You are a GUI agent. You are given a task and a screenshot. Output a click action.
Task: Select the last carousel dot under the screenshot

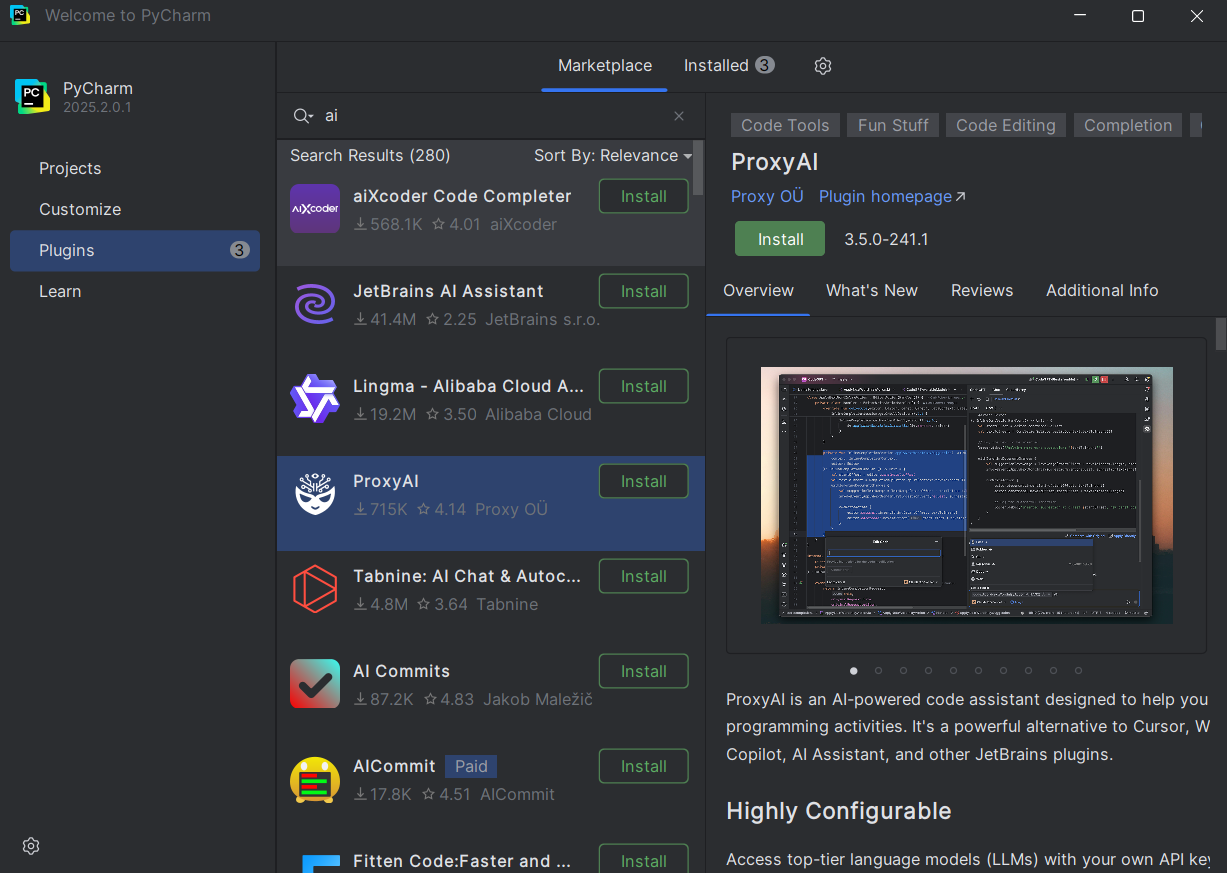(1078, 671)
